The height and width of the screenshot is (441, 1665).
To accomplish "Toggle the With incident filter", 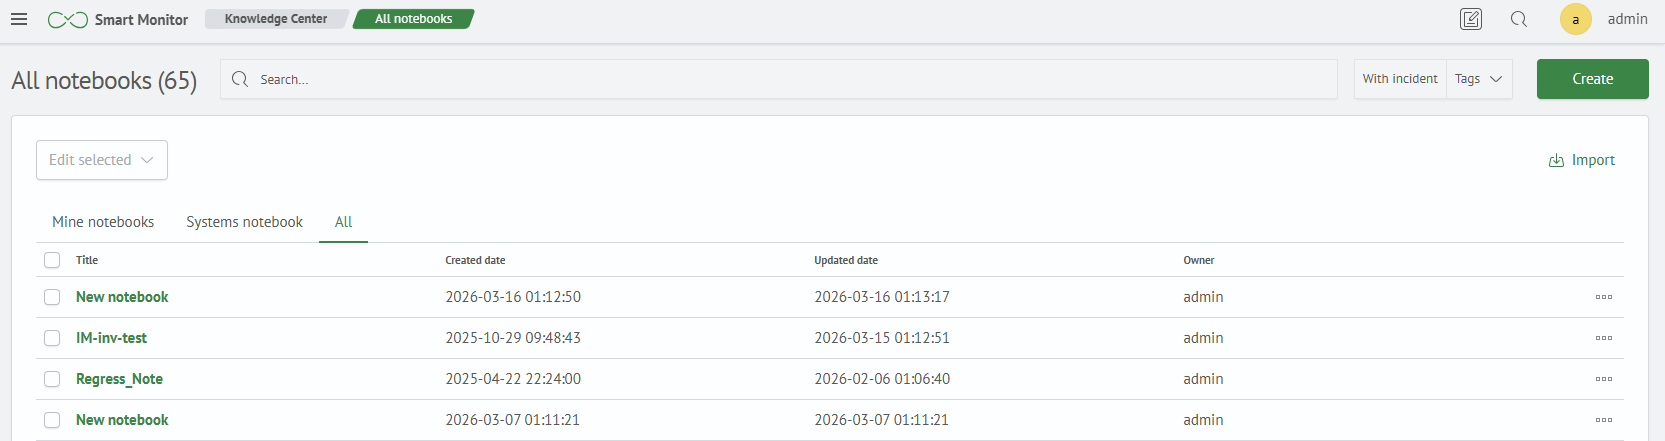I will [x=1400, y=79].
